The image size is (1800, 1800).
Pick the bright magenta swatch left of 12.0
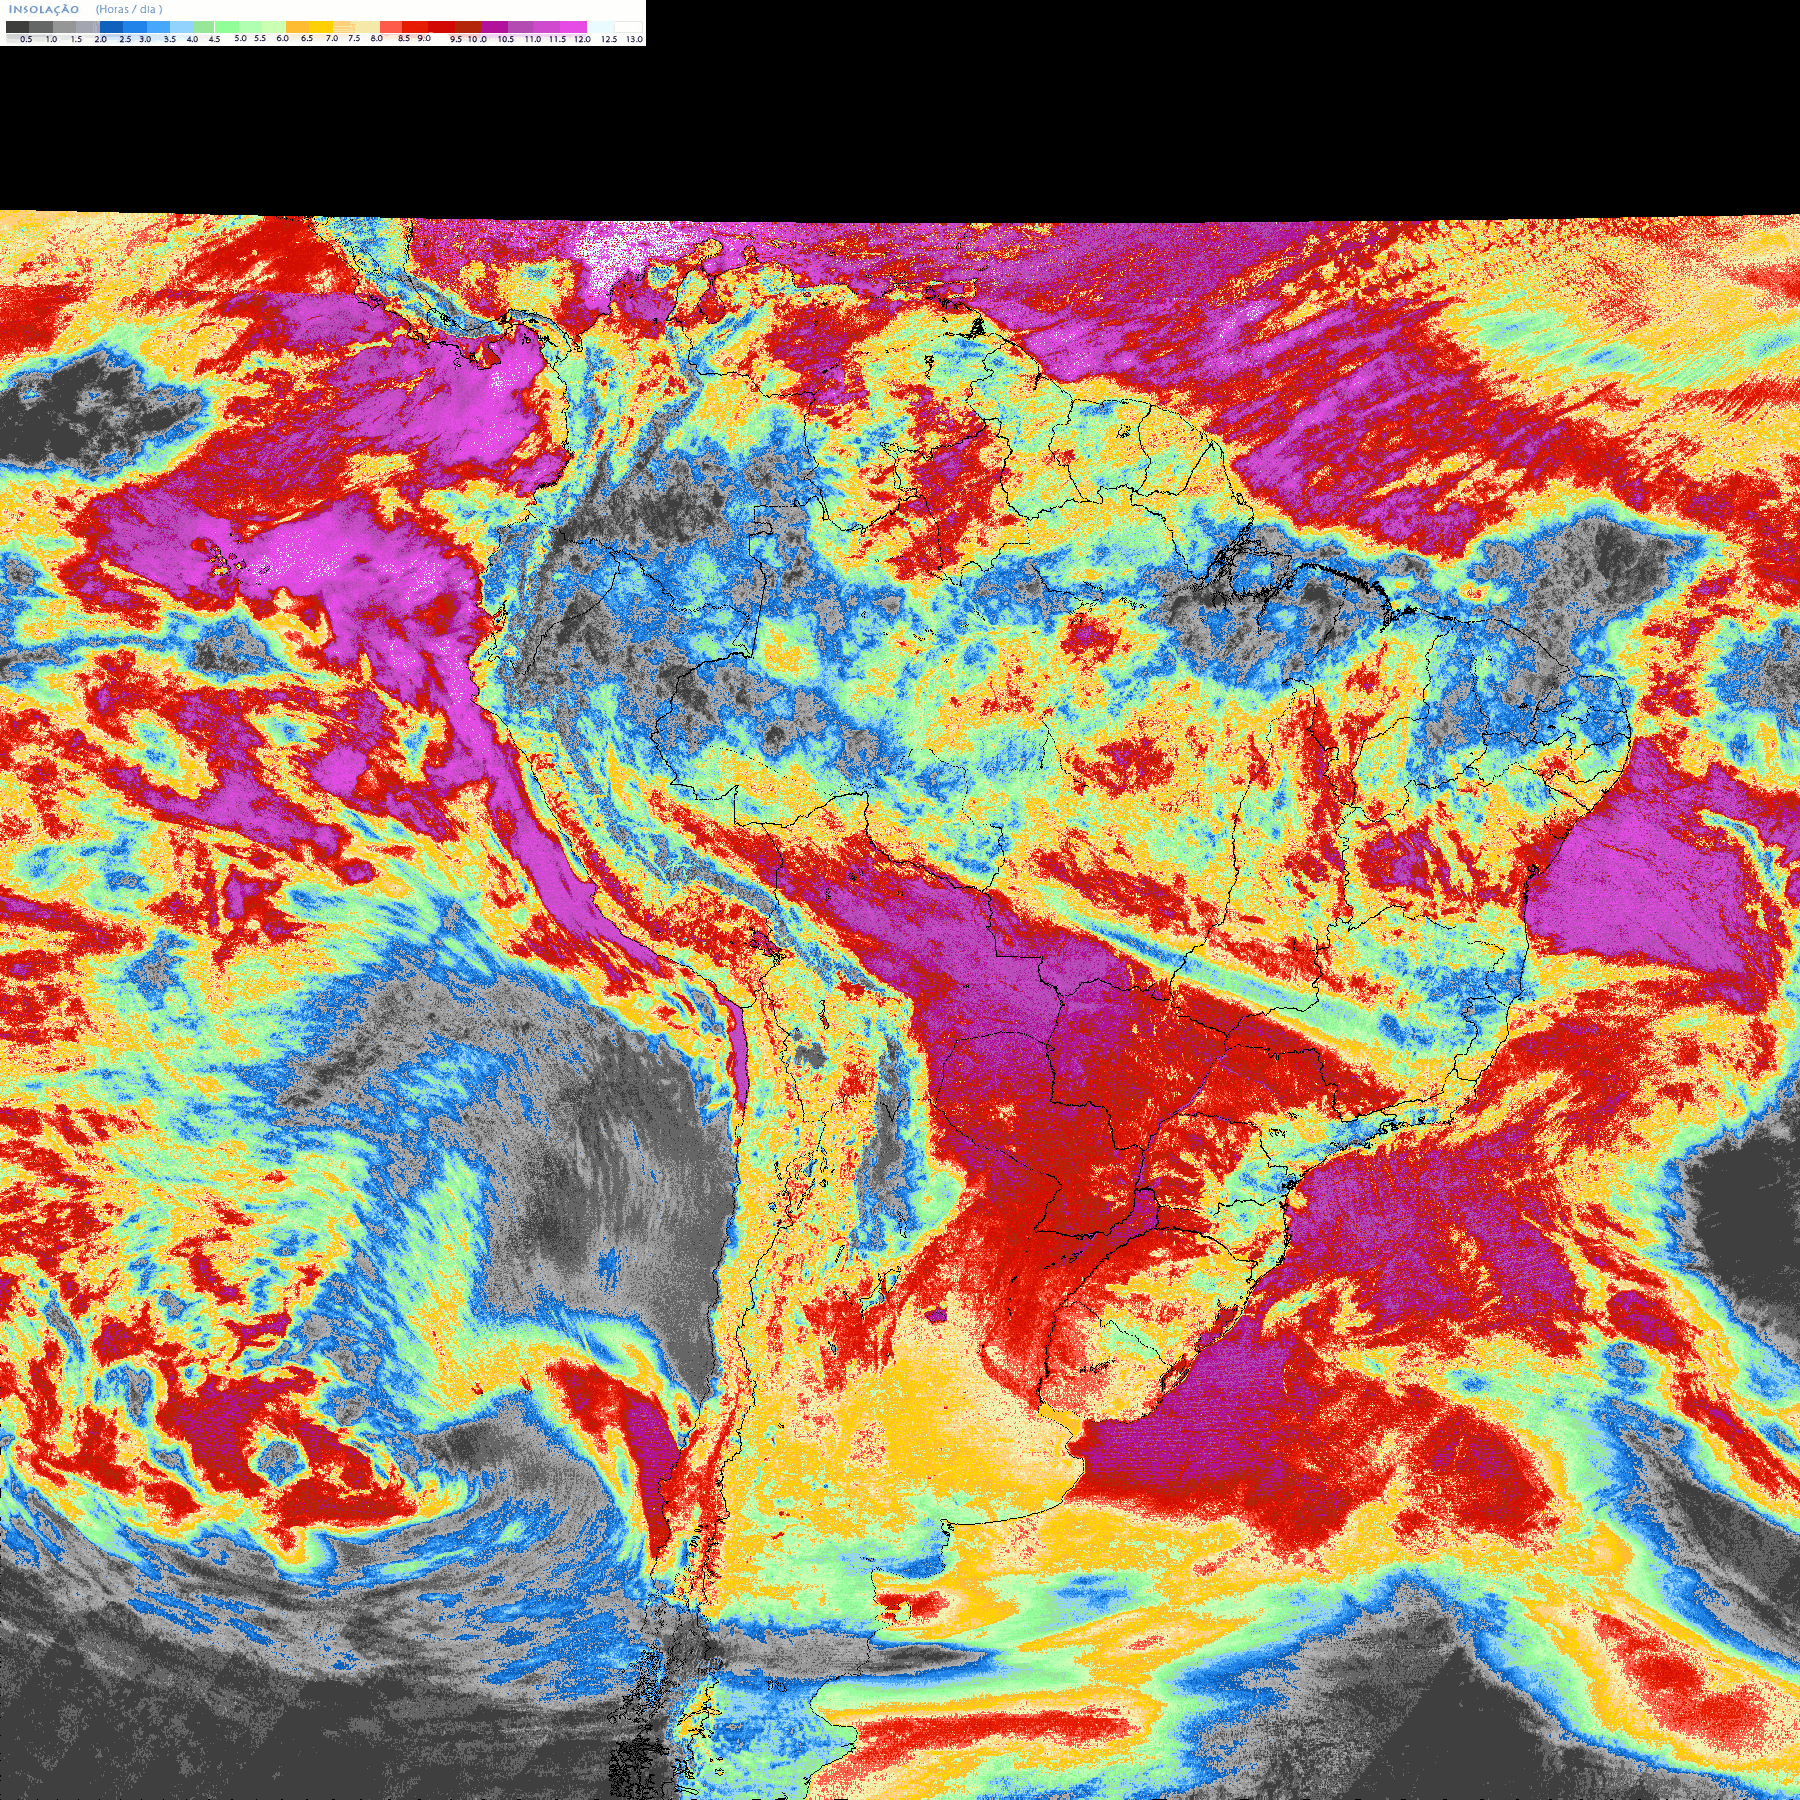click(x=573, y=27)
